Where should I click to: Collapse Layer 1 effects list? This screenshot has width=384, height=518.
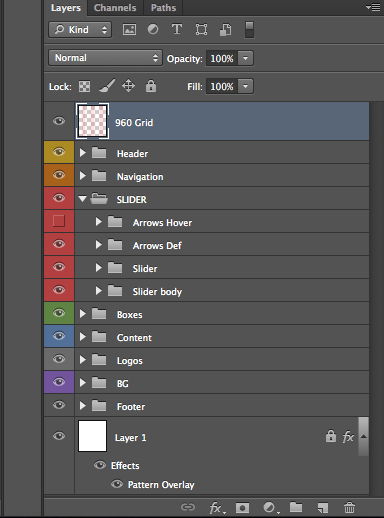click(364, 436)
